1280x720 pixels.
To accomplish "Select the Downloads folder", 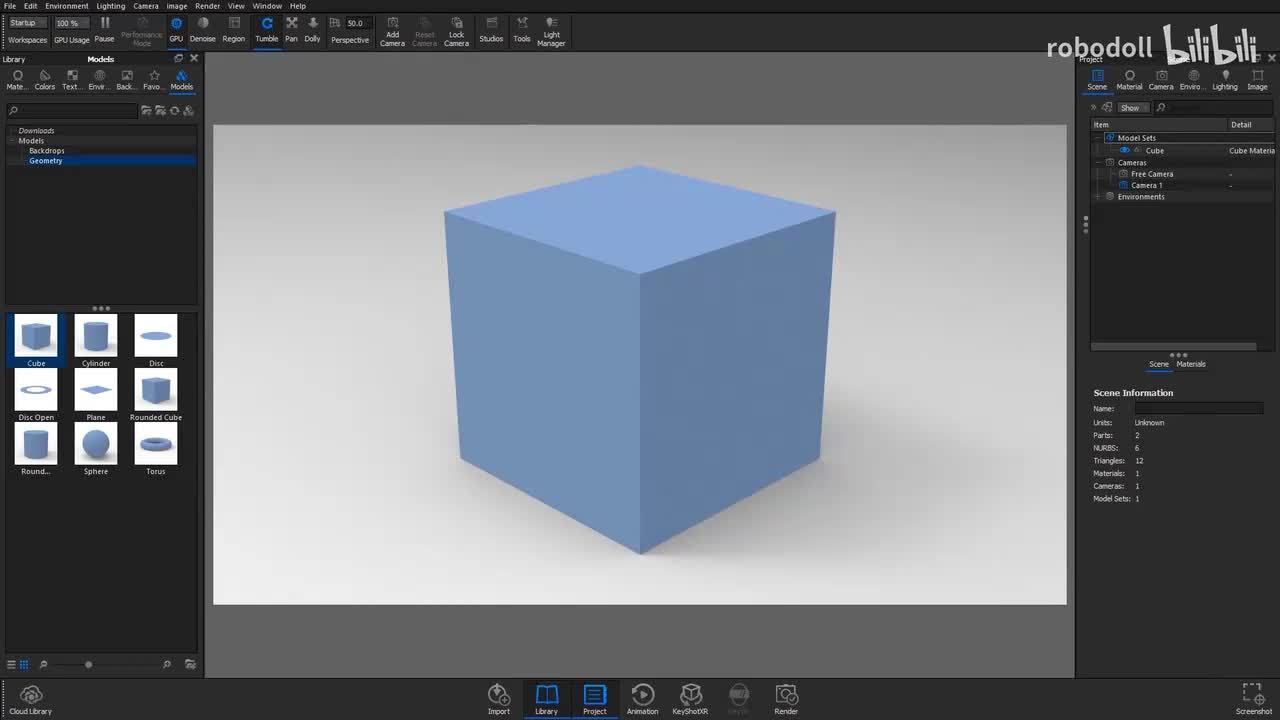I will pos(36,131).
